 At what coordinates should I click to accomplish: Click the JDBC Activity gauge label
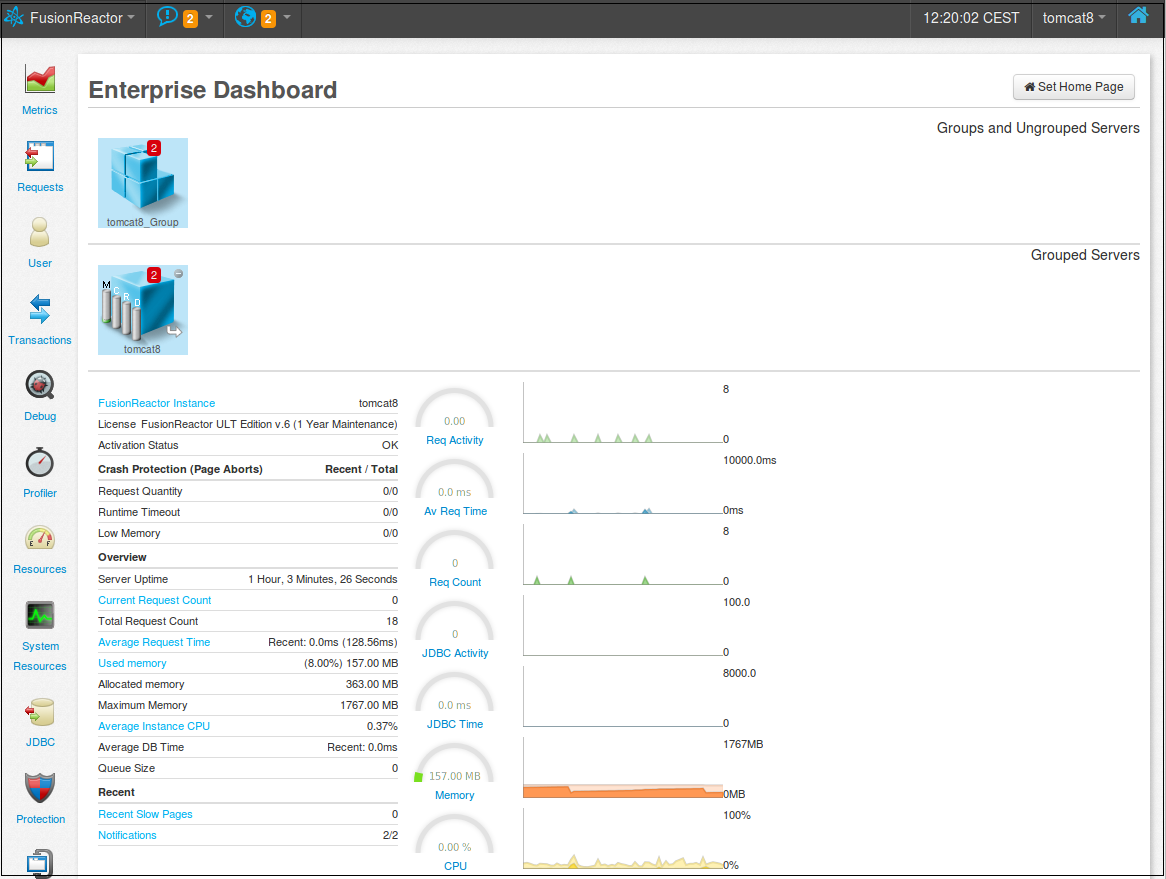[455, 653]
